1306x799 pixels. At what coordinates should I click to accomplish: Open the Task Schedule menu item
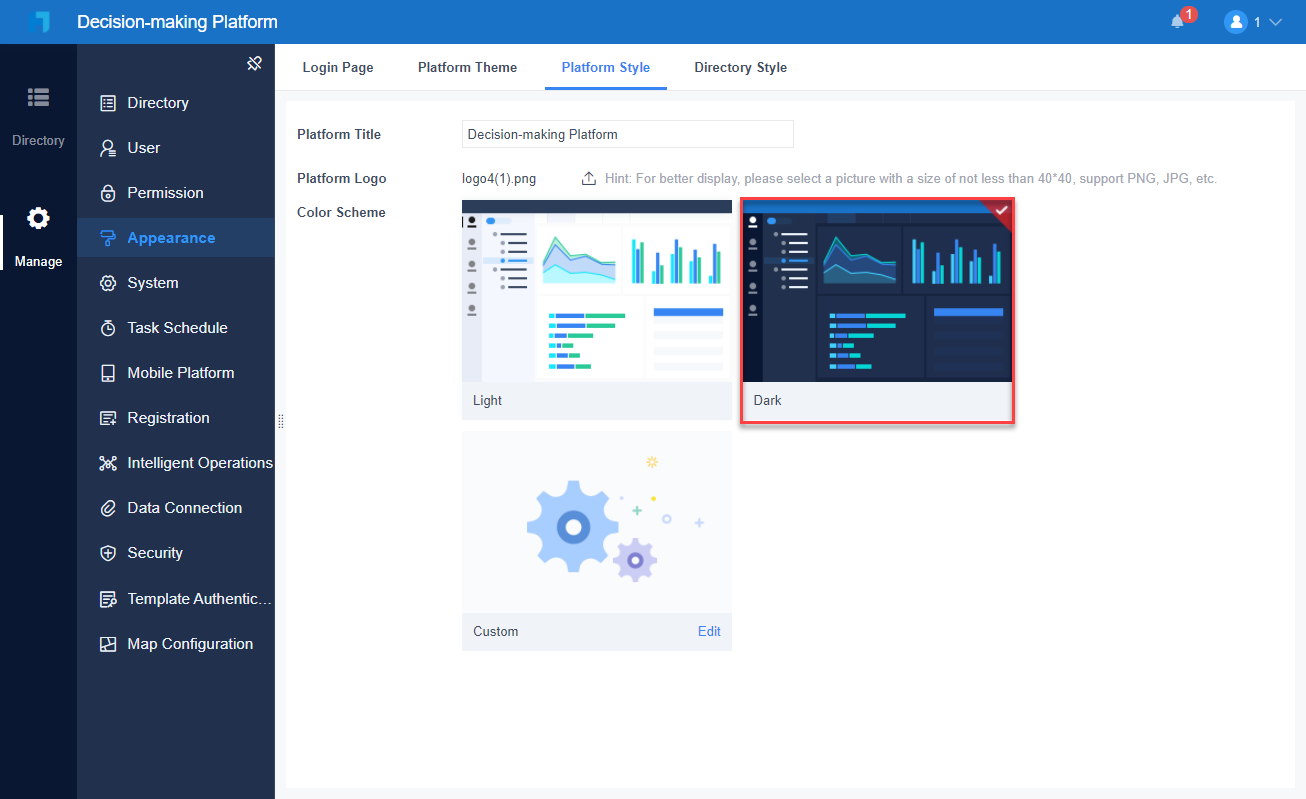click(x=176, y=328)
